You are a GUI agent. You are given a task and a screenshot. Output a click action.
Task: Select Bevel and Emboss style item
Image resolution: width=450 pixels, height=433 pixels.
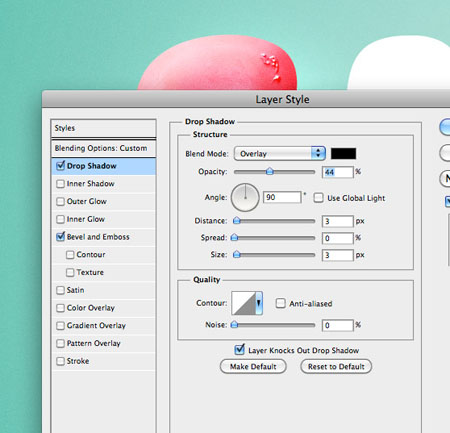[x=103, y=237]
